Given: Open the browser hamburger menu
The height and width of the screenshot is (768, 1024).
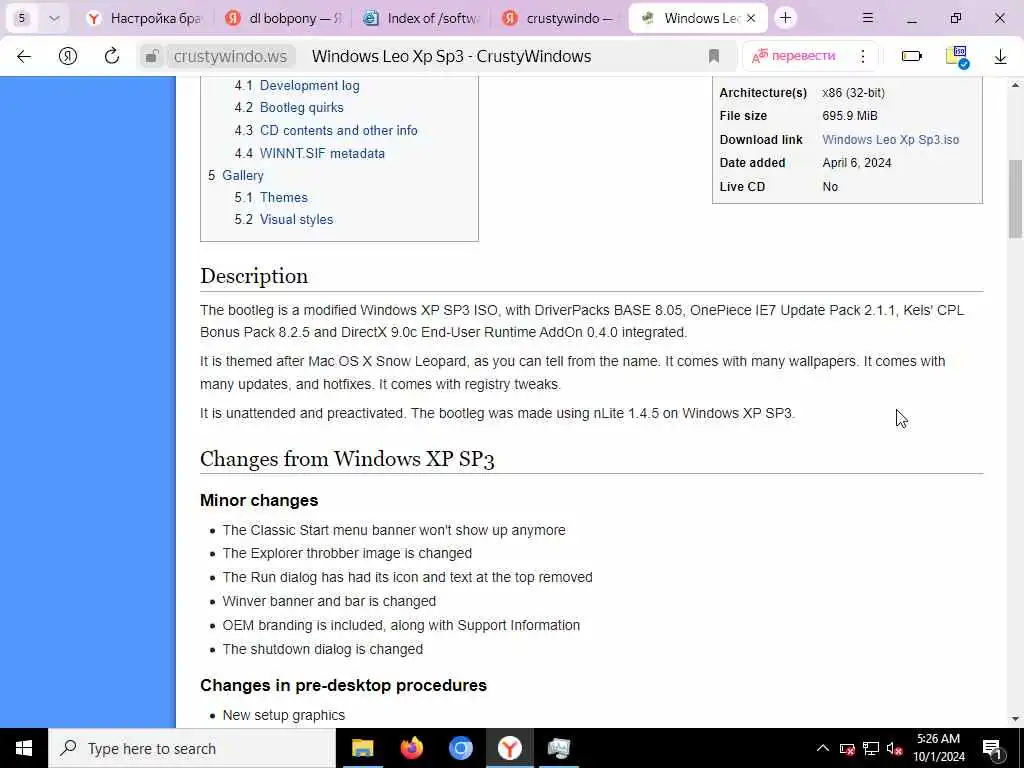Looking at the screenshot, I should click(x=868, y=18).
